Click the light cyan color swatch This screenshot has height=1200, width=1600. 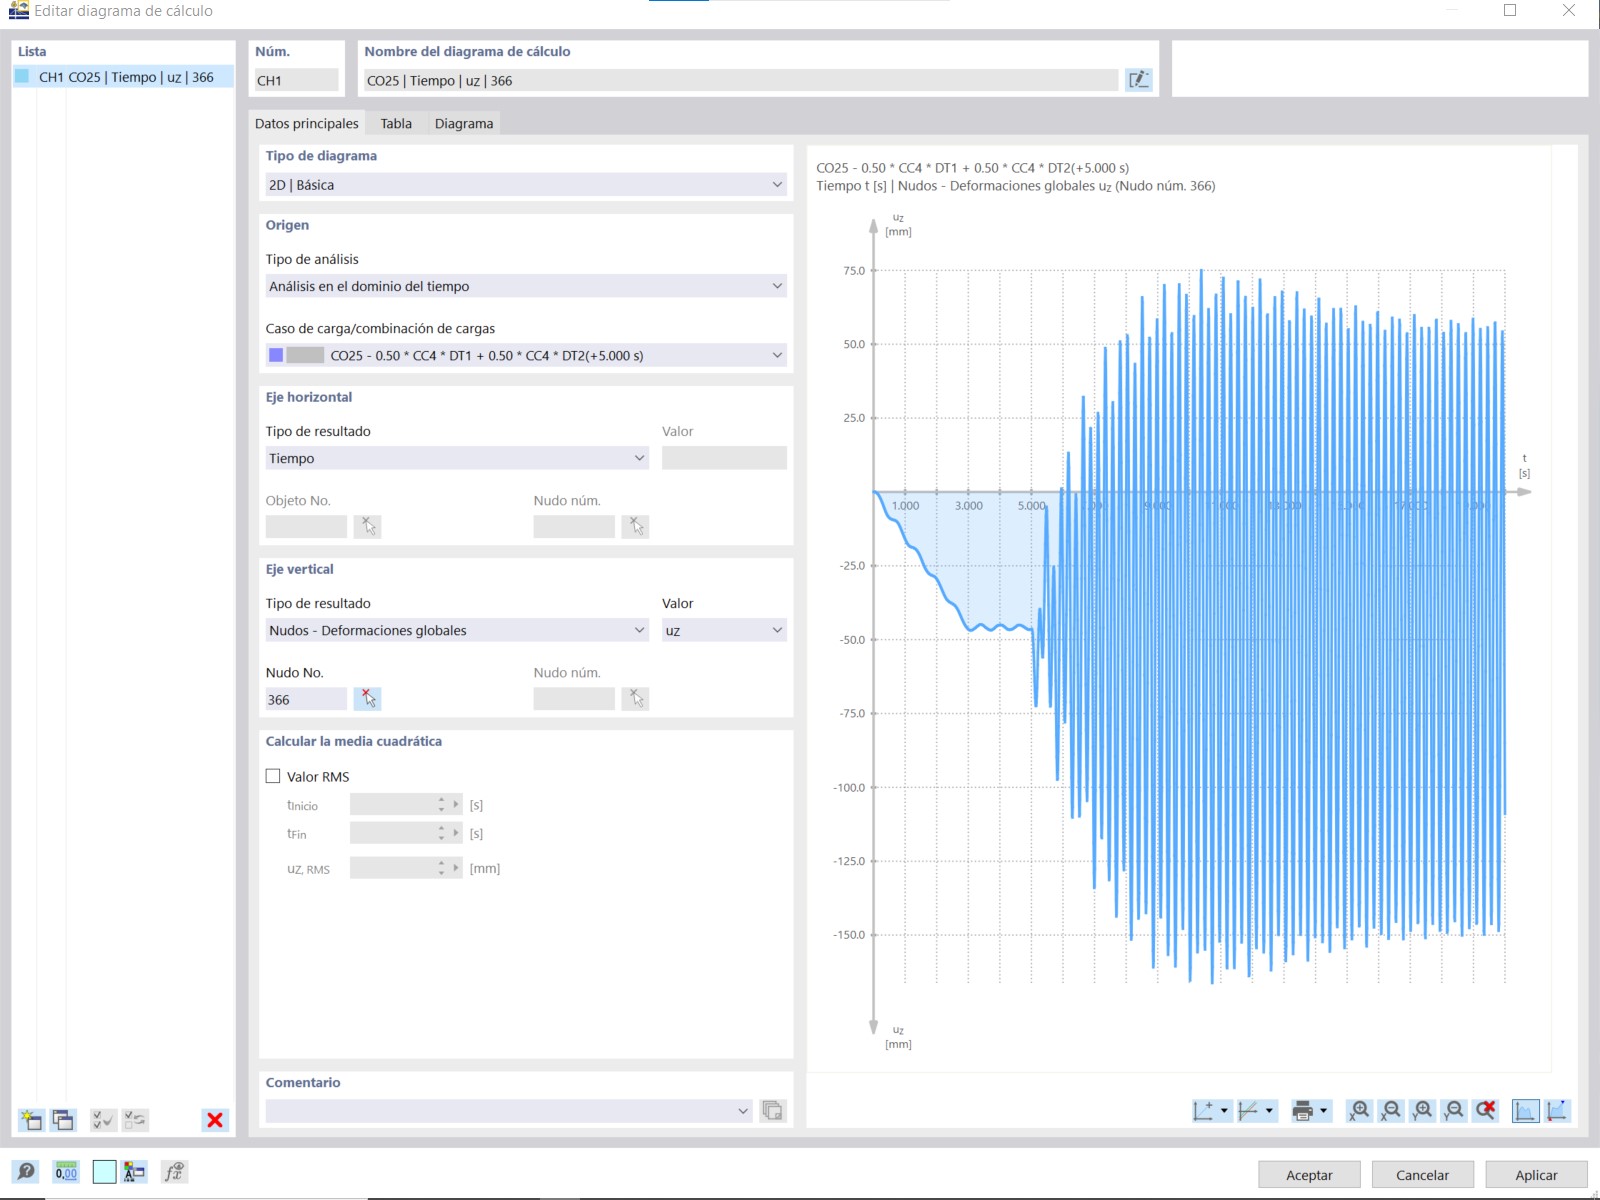(x=104, y=1172)
